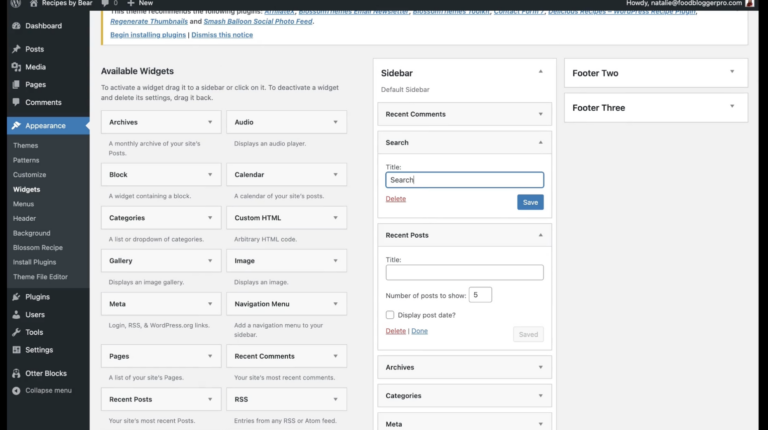Expand the RSS available widget
The width and height of the screenshot is (768, 430).
pos(336,399)
